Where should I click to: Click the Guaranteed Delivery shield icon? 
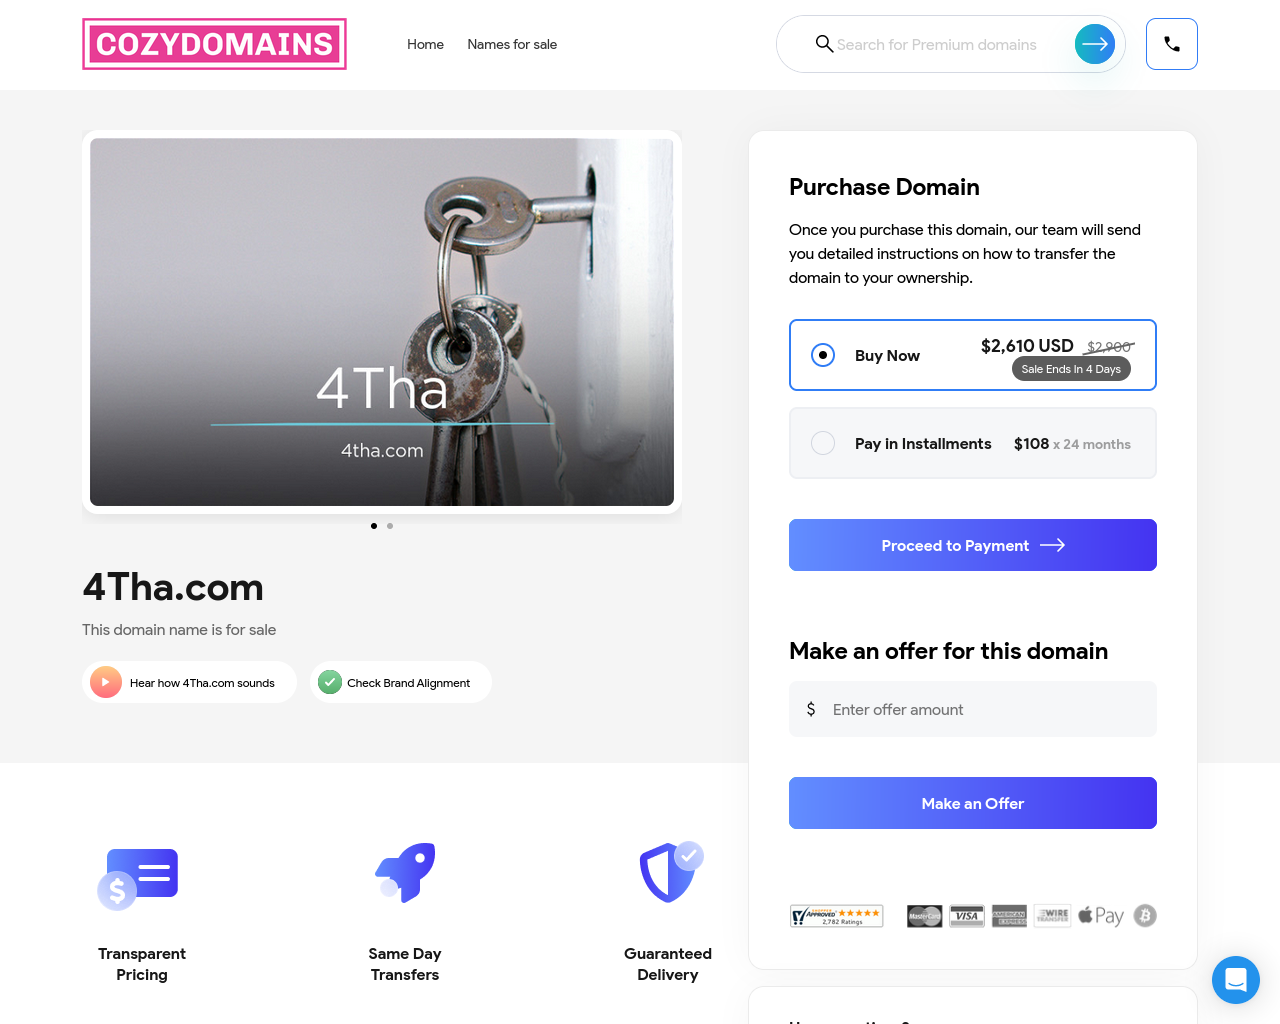[671, 872]
